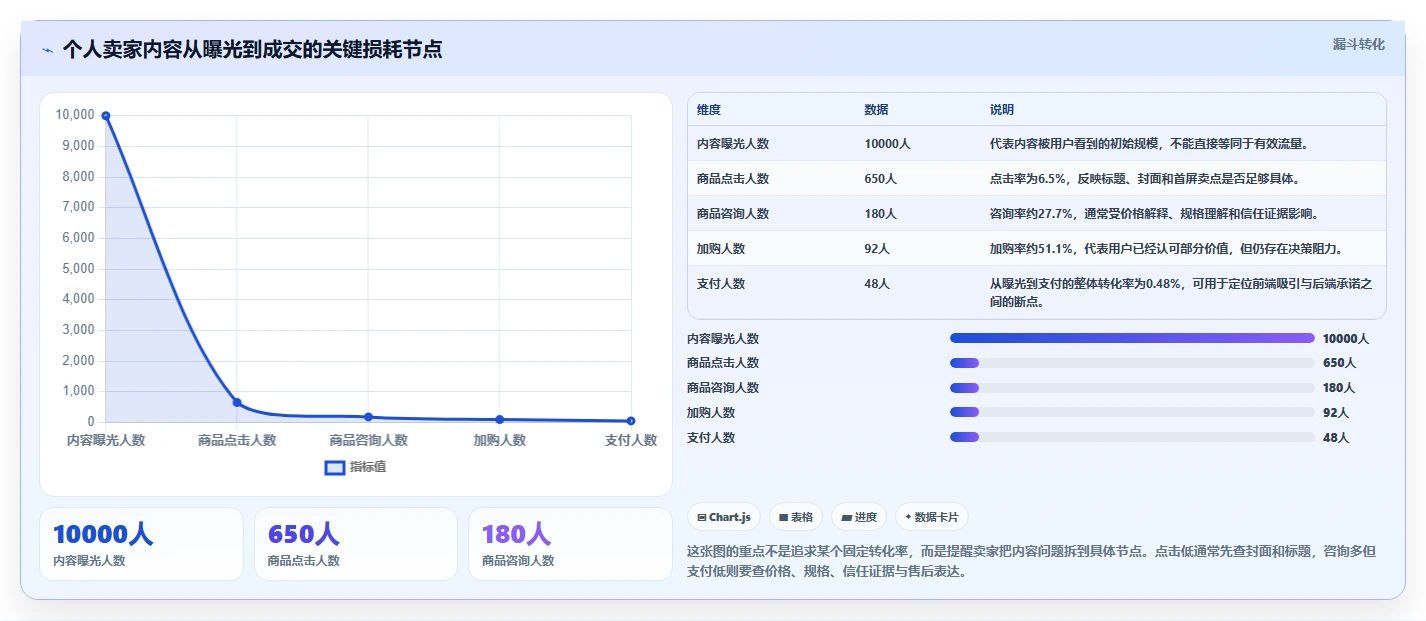Click the 48人 value beside progress bar
Image resolution: width=1426 pixels, height=621 pixels.
[1335, 437]
